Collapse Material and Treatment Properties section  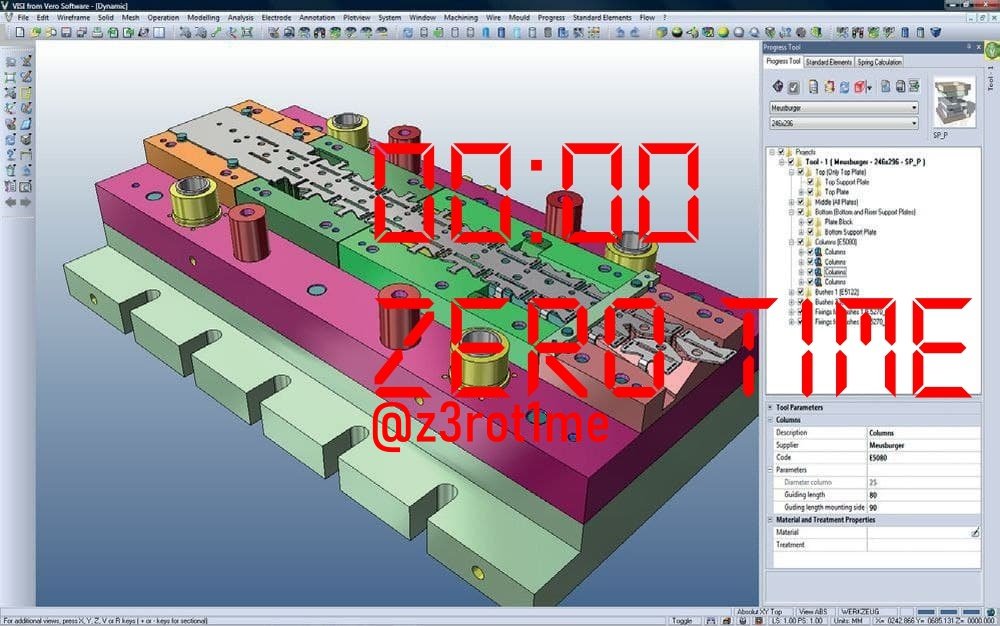770,520
